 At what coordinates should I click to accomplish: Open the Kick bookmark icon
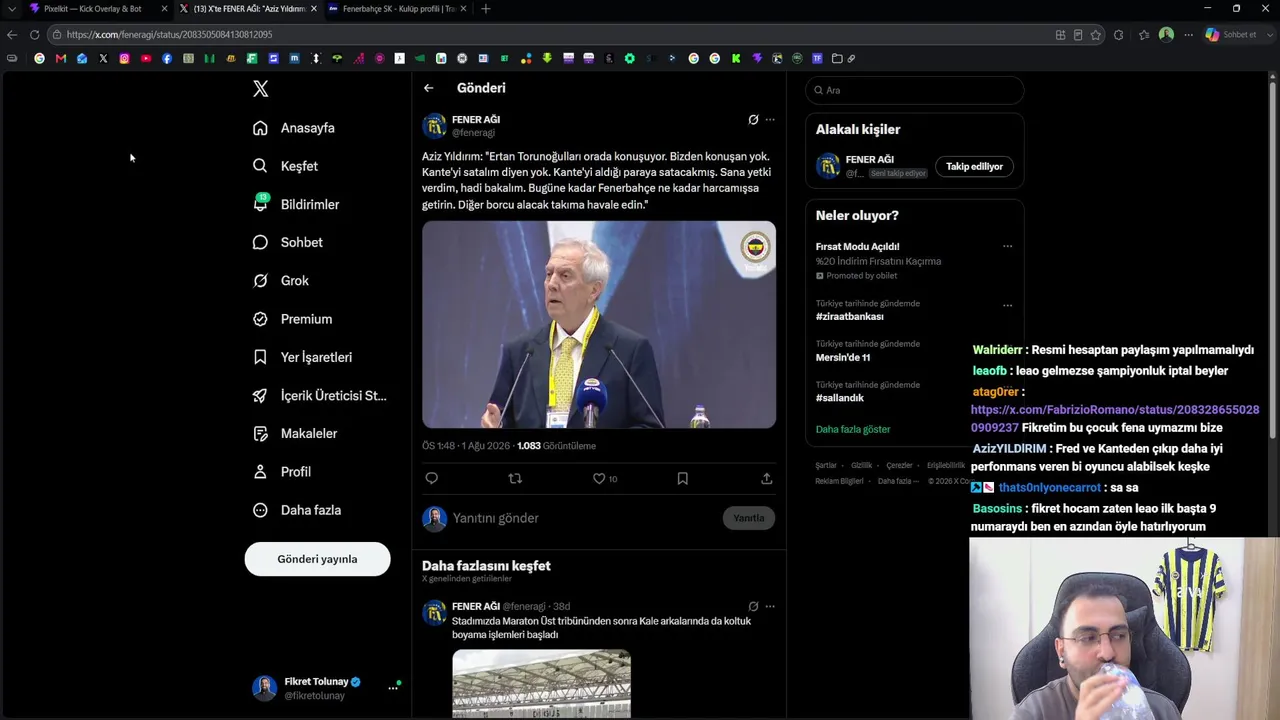[736, 58]
